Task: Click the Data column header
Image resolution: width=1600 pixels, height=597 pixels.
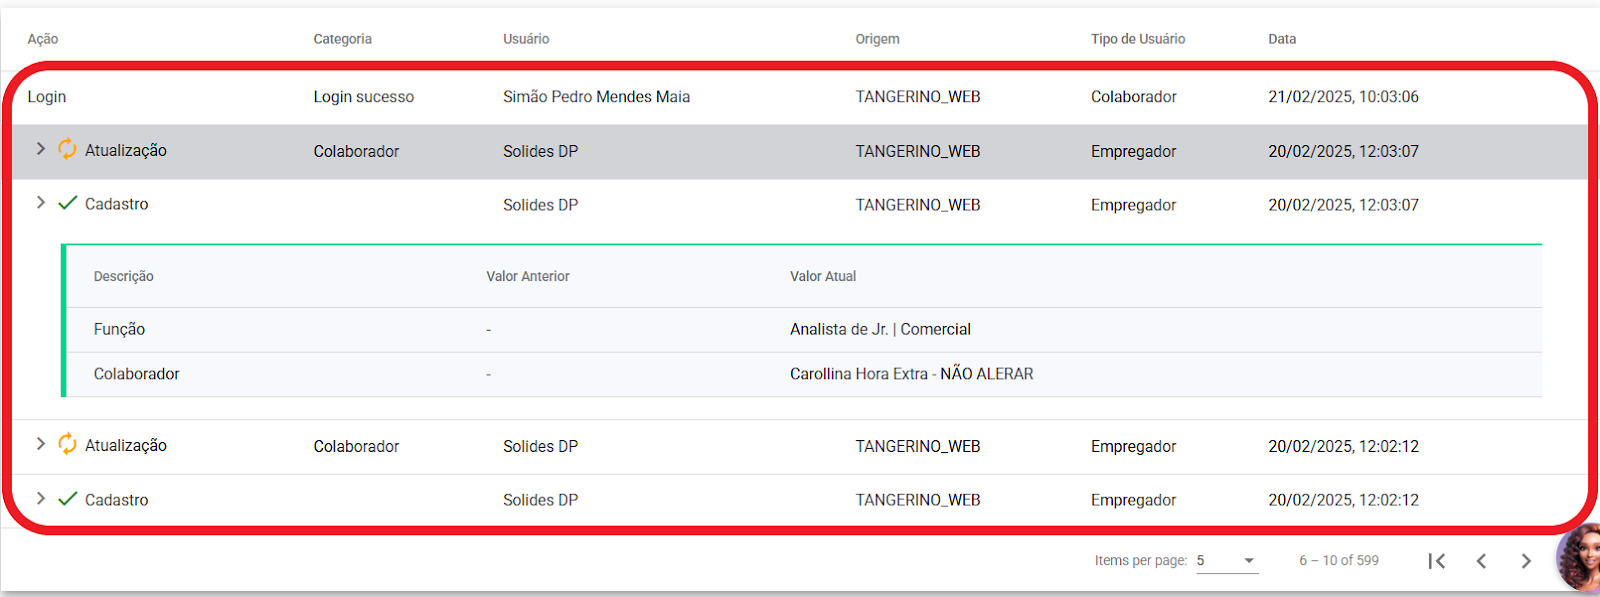Action: (x=1282, y=39)
